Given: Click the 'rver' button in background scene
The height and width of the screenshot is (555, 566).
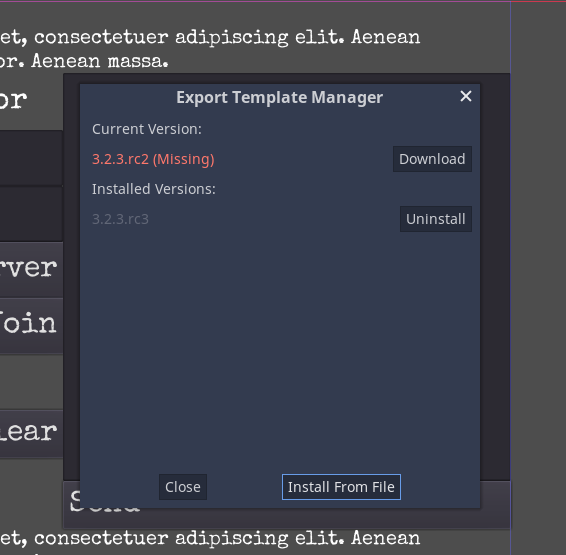Looking at the screenshot, I should [x=31, y=270].
